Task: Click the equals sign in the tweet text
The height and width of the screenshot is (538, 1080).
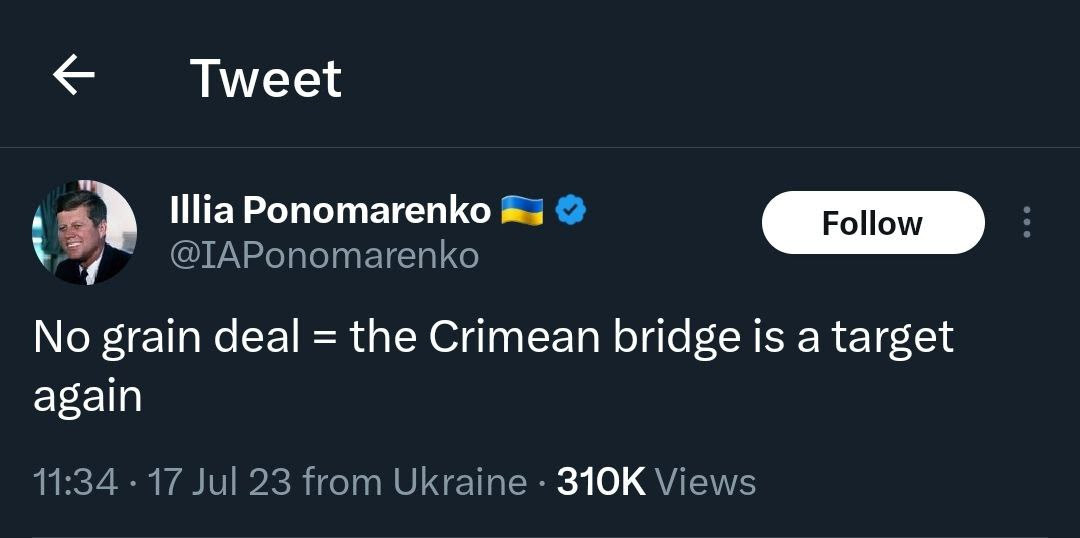Action: coord(324,338)
